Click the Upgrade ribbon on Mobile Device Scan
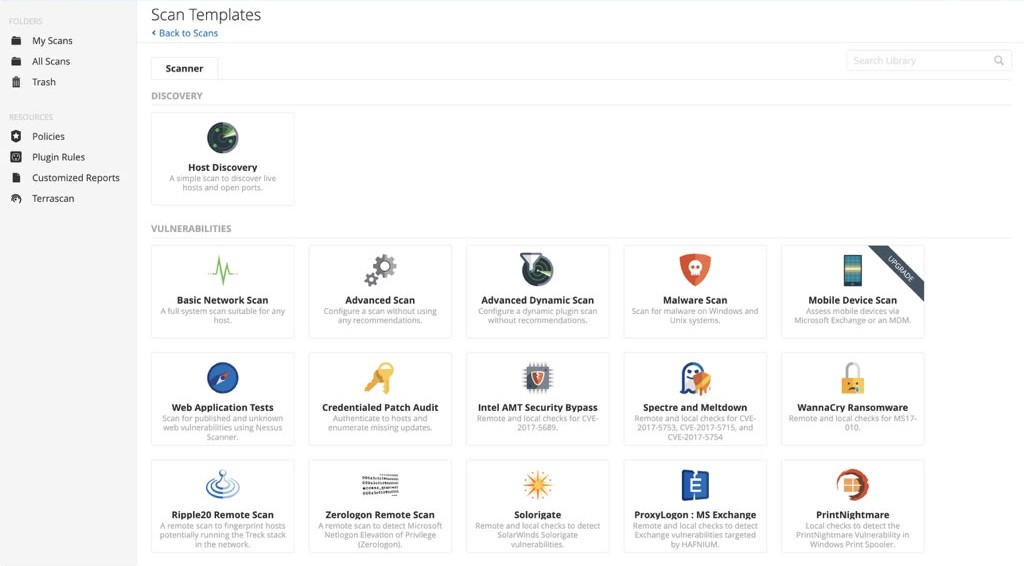This screenshot has width=1024, height=566. point(901,268)
